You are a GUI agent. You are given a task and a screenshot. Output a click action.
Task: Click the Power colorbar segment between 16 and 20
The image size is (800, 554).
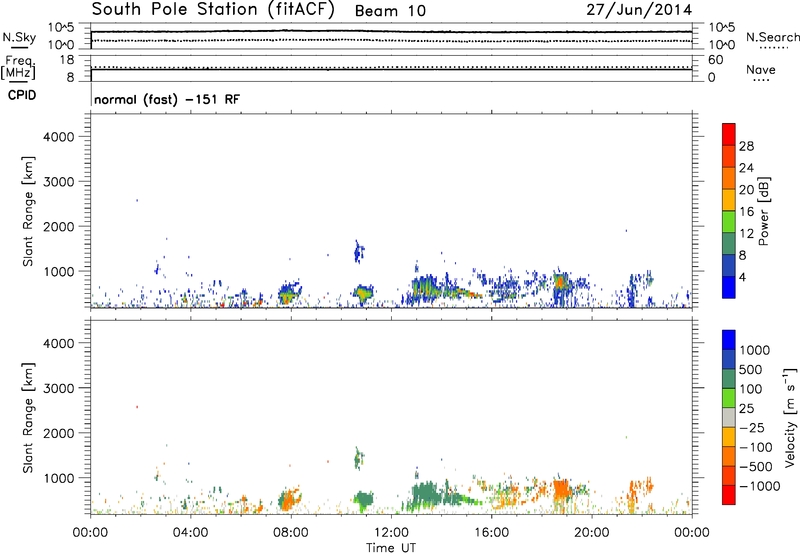(729, 200)
